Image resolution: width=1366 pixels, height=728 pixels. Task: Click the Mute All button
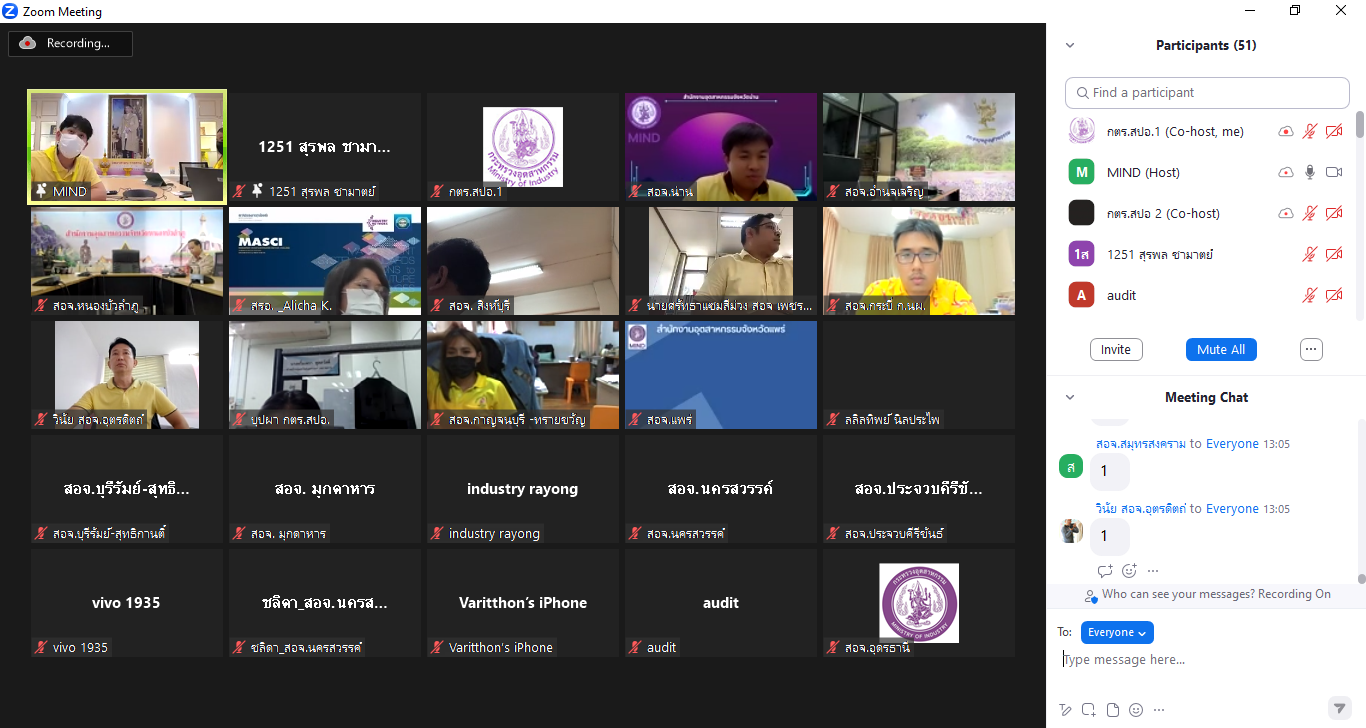(1221, 349)
